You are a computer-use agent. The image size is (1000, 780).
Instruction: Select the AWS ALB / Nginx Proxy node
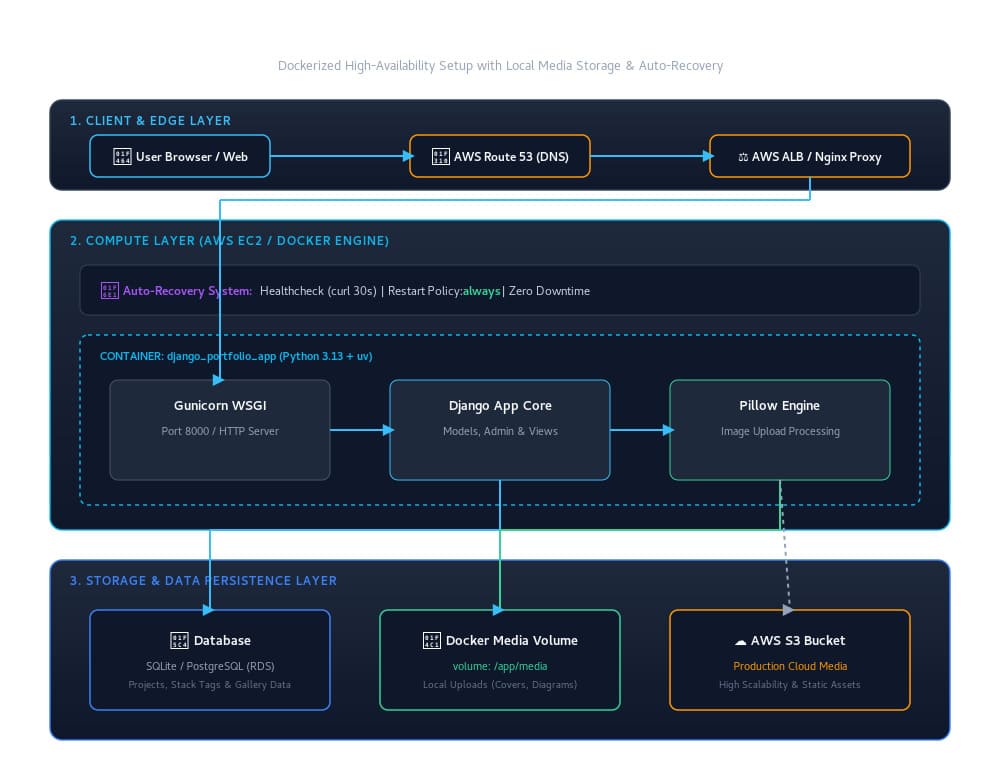click(809, 156)
